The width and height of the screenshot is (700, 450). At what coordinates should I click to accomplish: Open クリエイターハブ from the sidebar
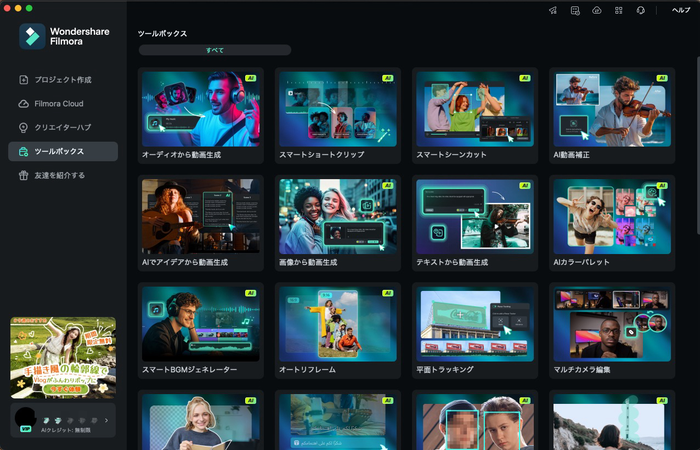point(62,127)
